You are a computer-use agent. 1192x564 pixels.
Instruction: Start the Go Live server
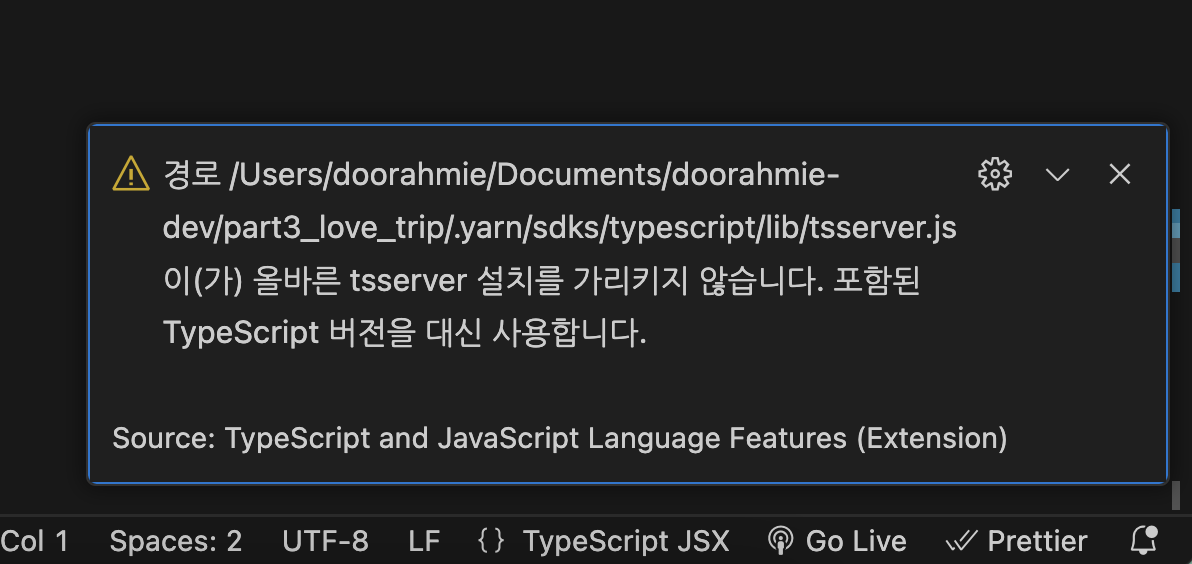click(837, 541)
